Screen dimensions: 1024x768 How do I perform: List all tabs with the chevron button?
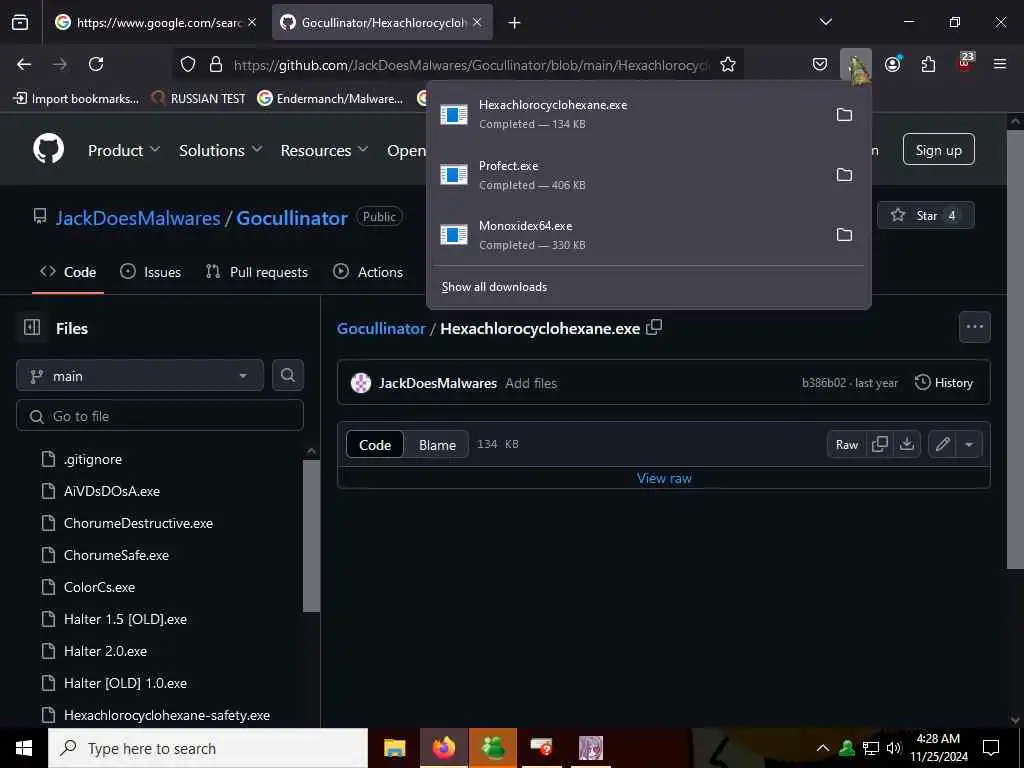[825, 22]
